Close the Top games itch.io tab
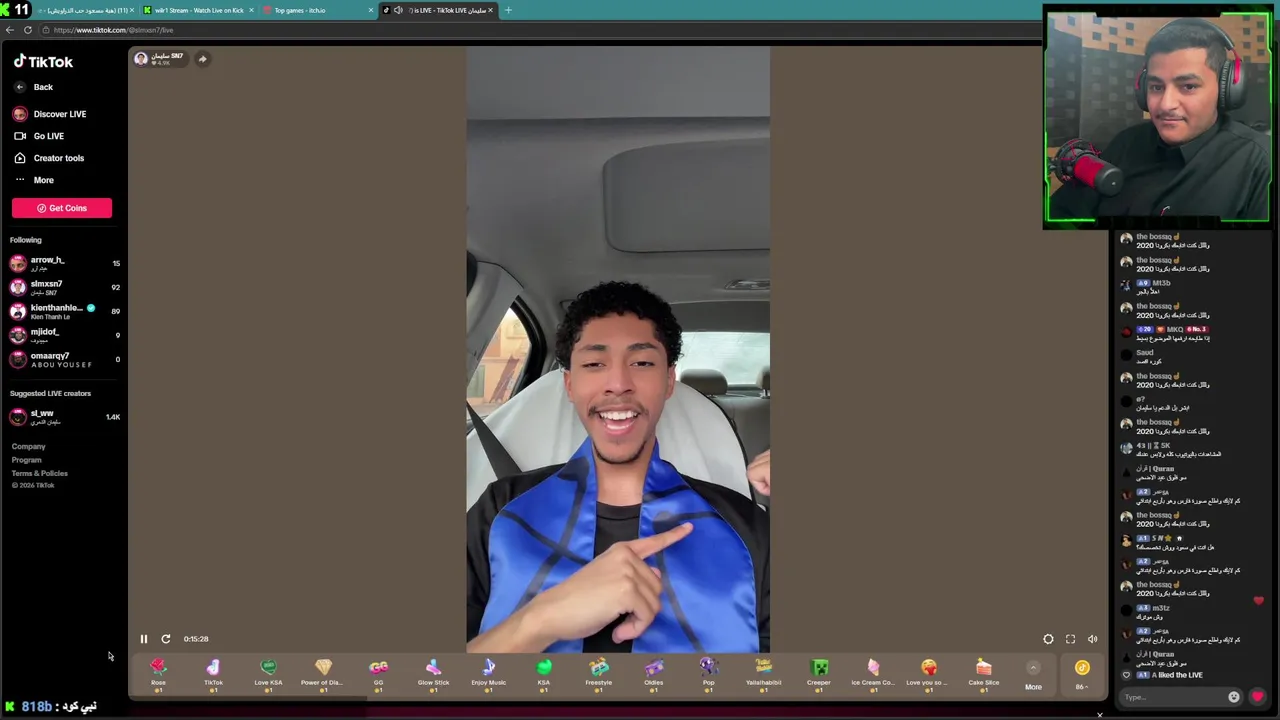Image resolution: width=1280 pixels, height=720 pixels. tap(371, 10)
